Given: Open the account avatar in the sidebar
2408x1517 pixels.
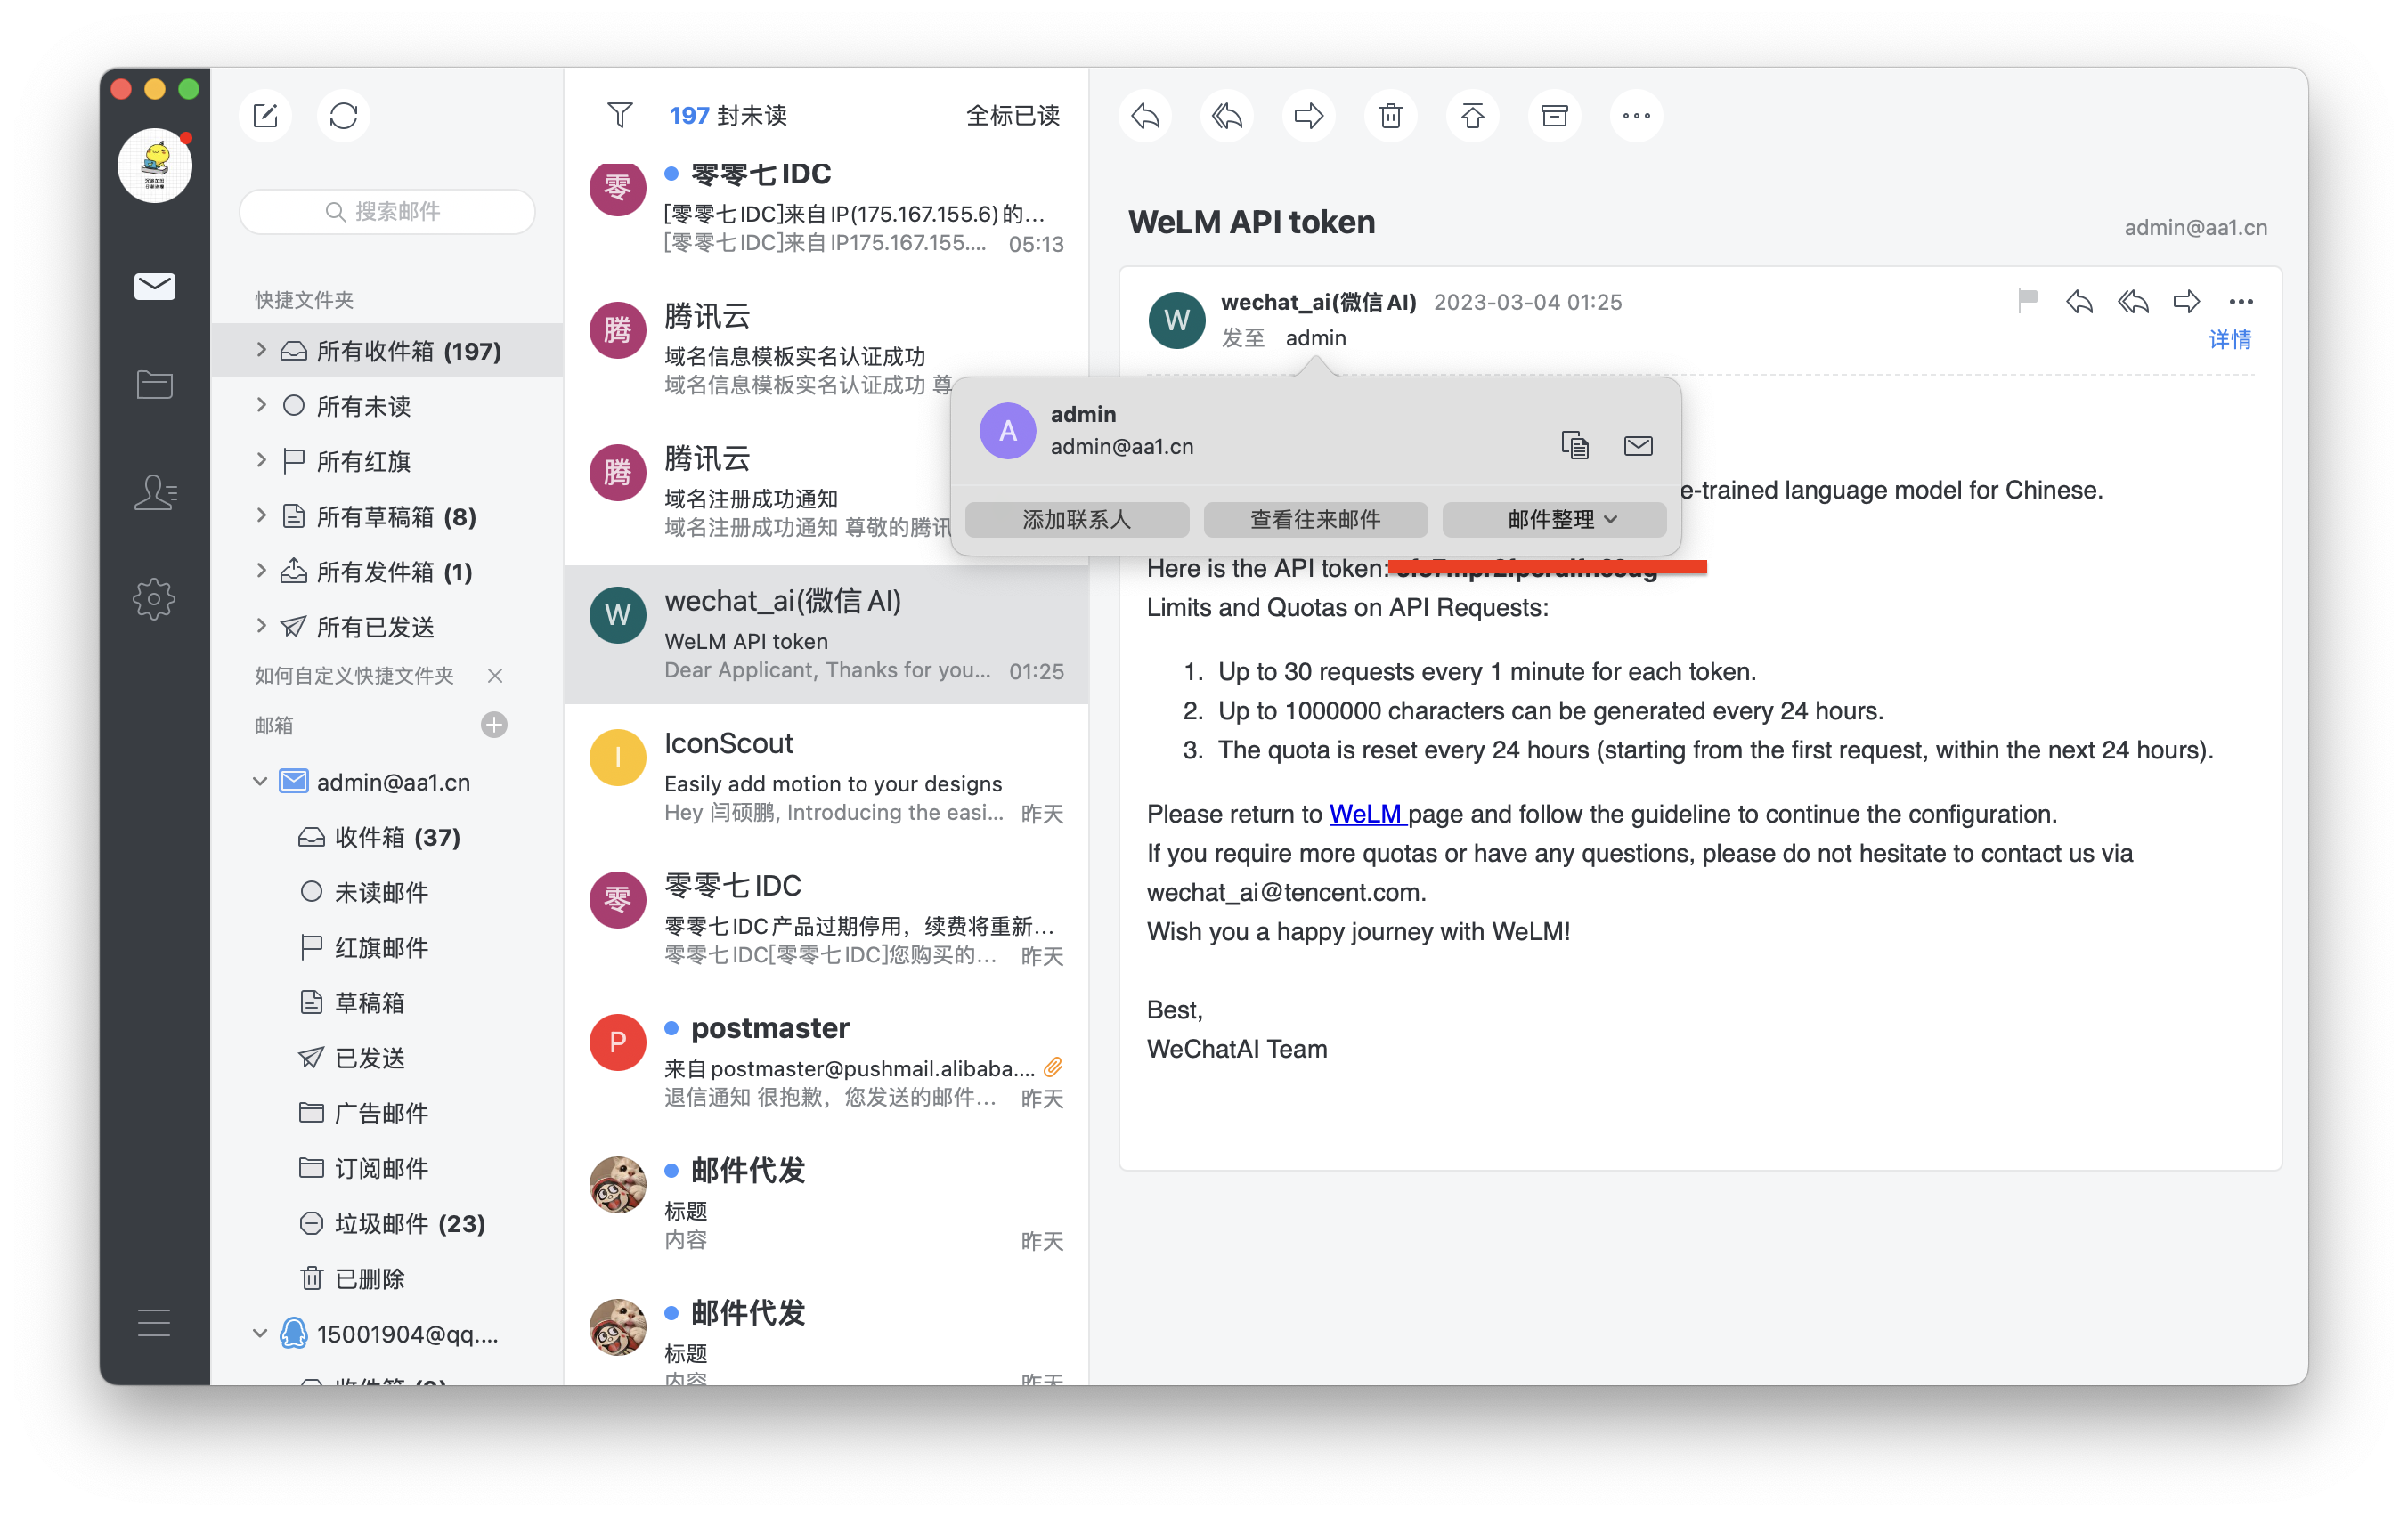Looking at the screenshot, I should click(155, 166).
